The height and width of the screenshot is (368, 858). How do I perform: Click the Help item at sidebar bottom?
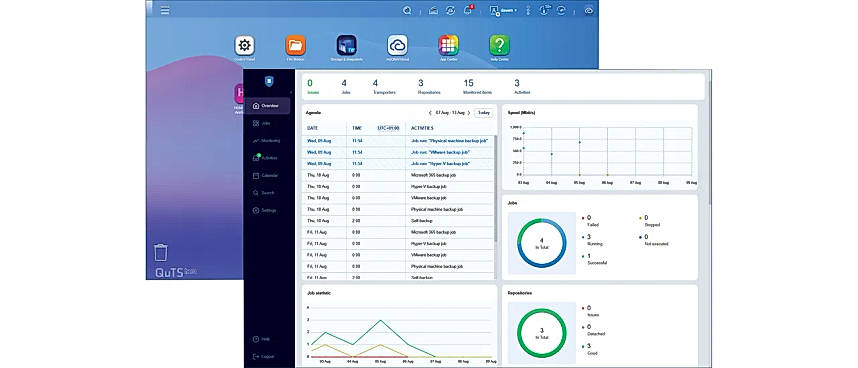point(263,339)
